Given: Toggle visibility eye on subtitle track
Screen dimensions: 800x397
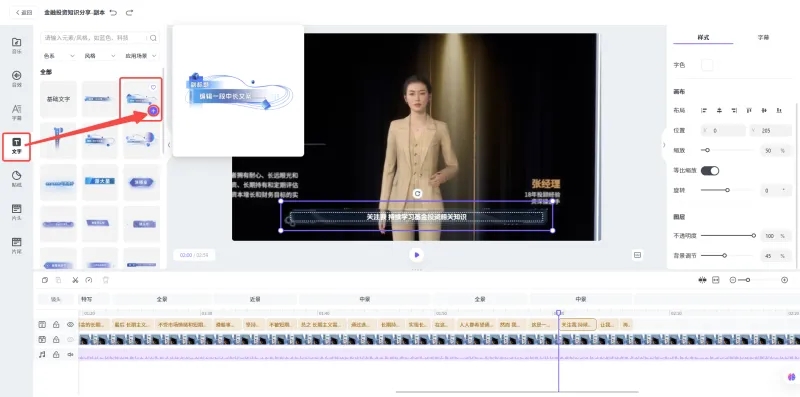Looking at the screenshot, I should 70,325.
